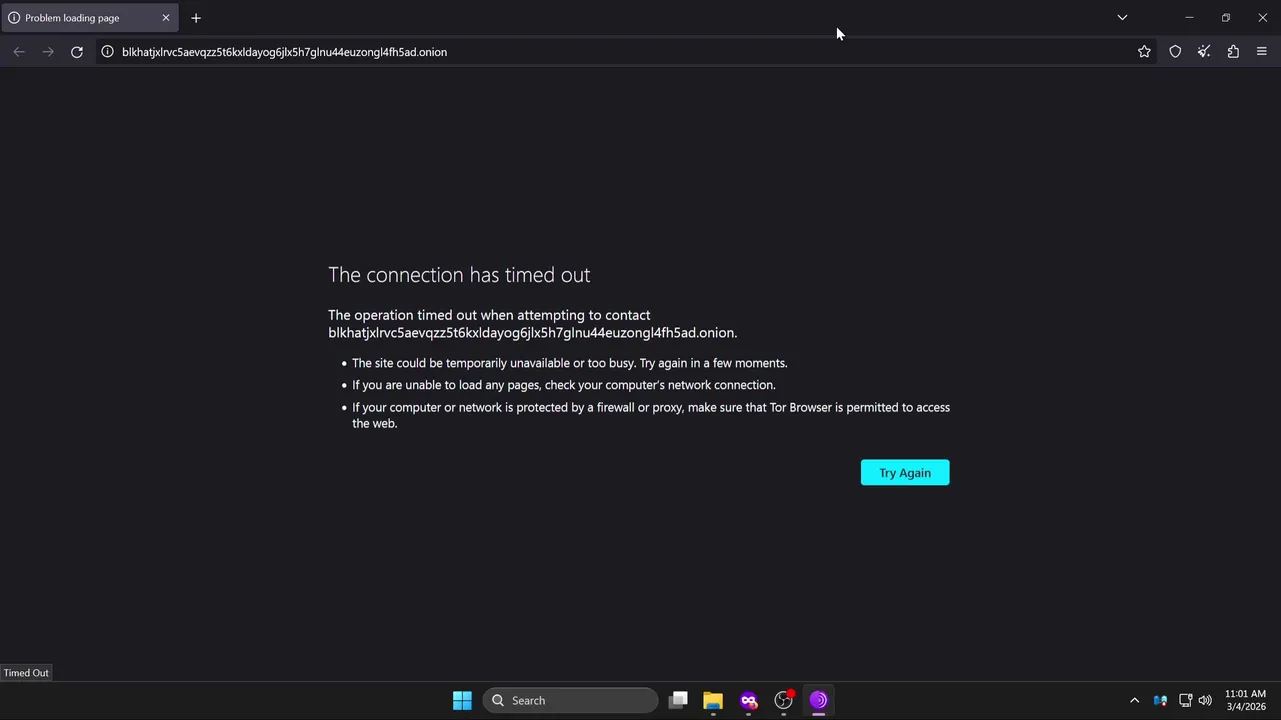The image size is (1281, 720).
Task: Click the taskbar Search box
Action: click(x=571, y=700)
